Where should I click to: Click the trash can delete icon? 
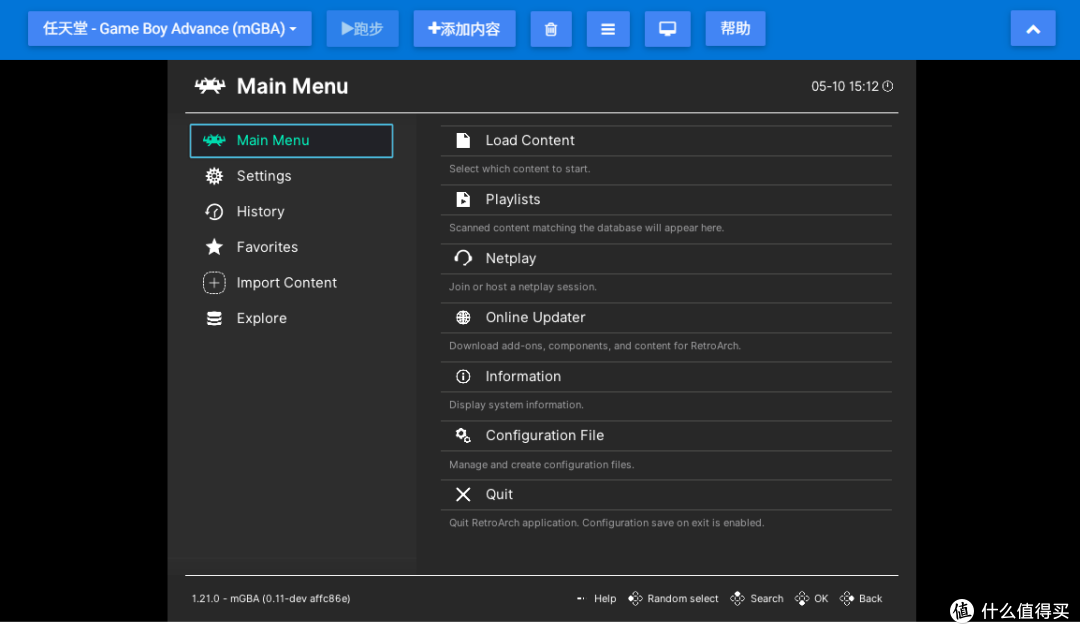pos(550,29)
